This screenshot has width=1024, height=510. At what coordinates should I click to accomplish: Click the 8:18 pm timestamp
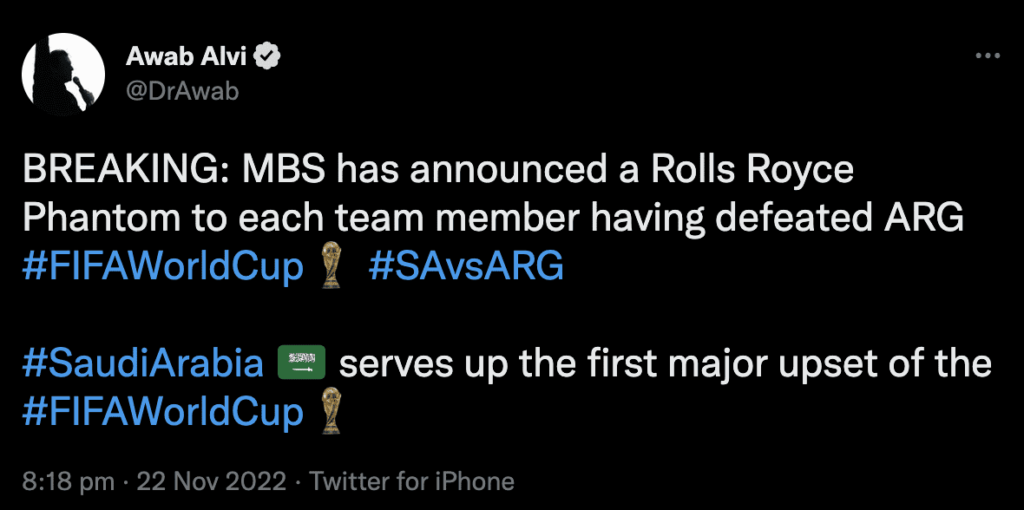69,483
